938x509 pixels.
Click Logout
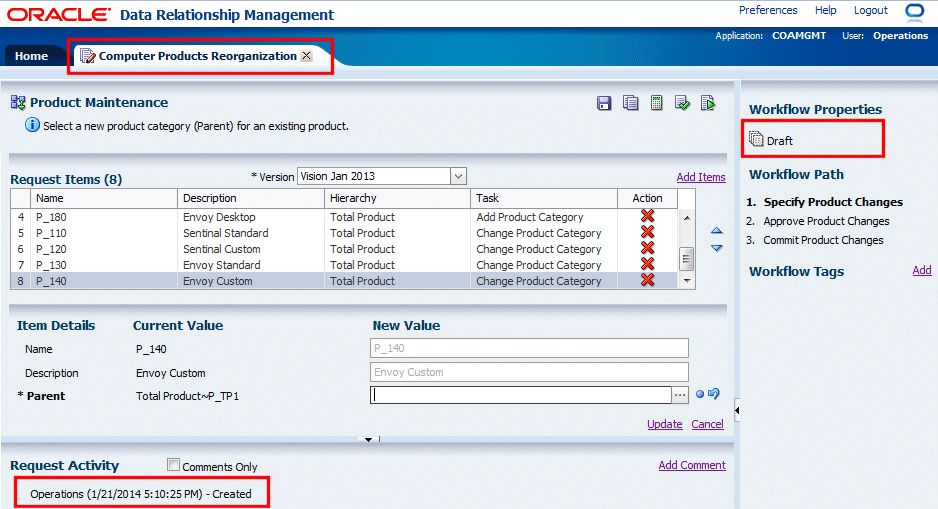(870, 10)
